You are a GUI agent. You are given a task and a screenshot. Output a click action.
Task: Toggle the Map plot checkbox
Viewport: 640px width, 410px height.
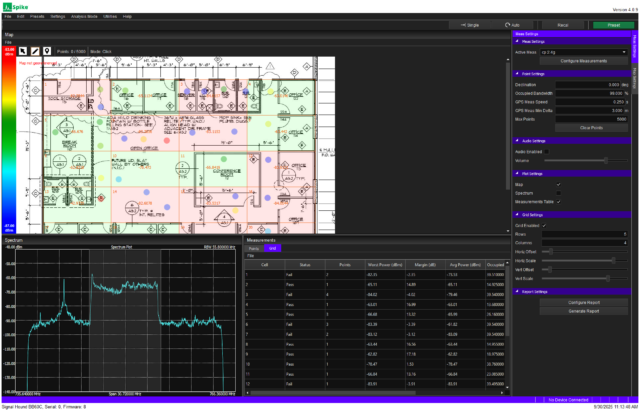click(558, 184)
